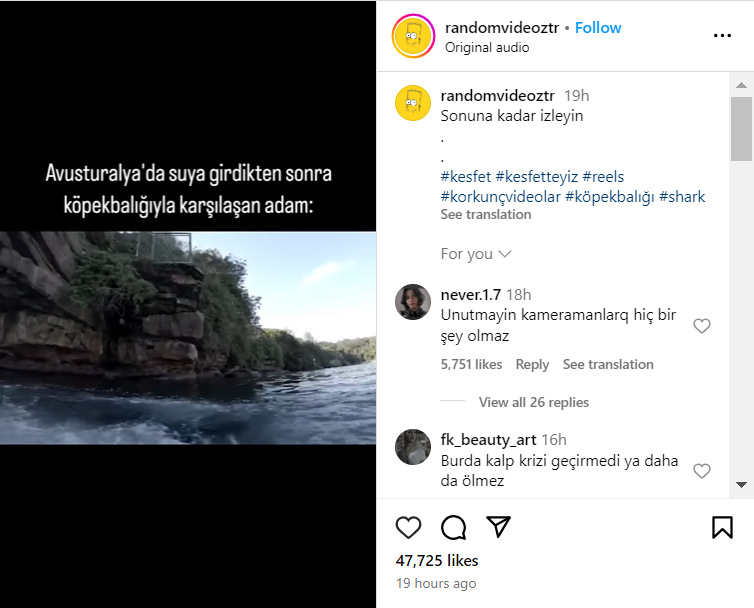This screenshot has height=608, width=754.
Task: Open fk_beauty_art commenter avatar
Action: pyautogui.click(x=413, y=447)
